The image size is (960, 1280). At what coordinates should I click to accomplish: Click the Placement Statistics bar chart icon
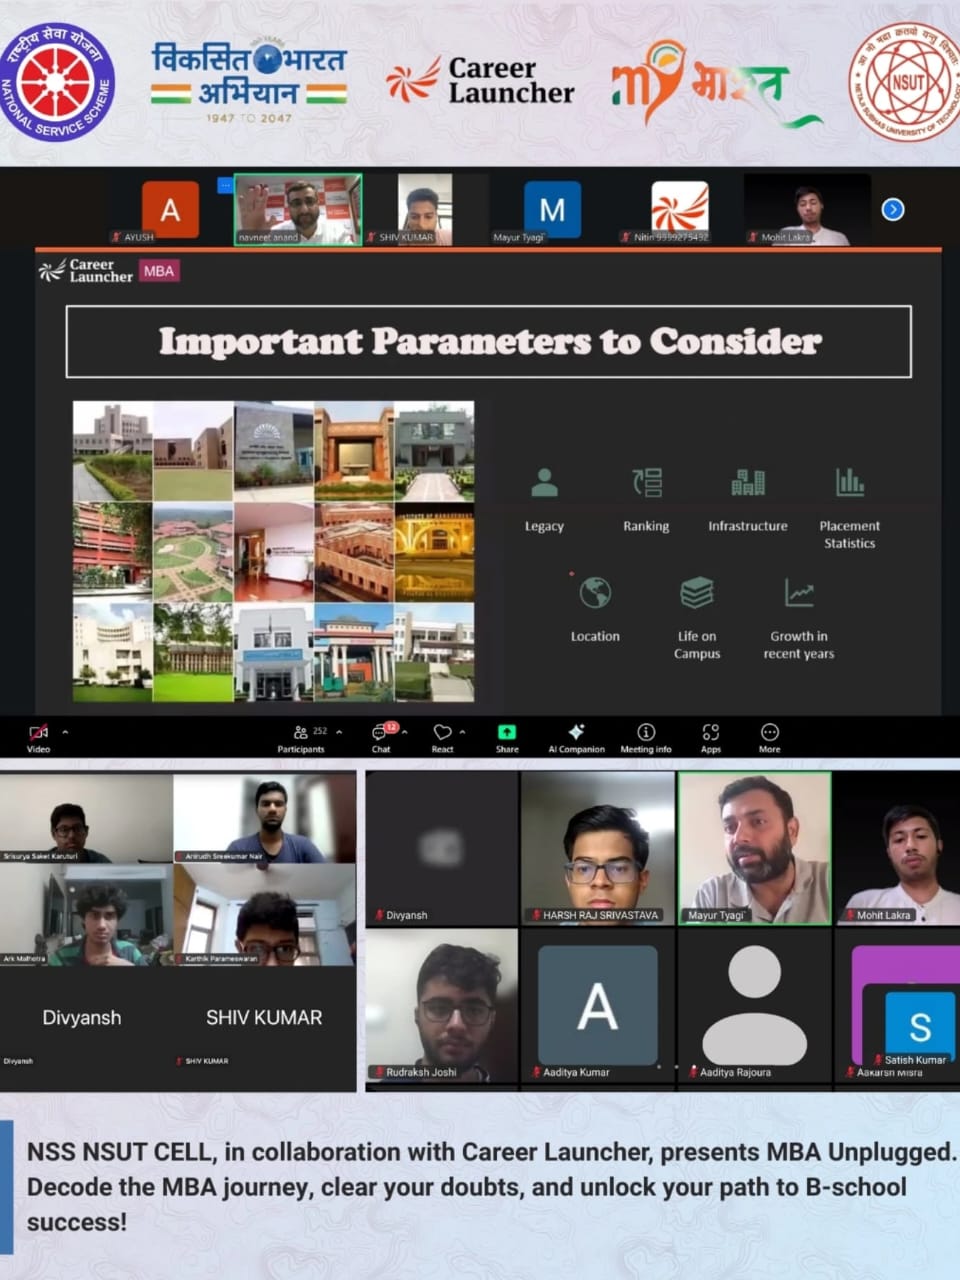[x=850, y=483]
